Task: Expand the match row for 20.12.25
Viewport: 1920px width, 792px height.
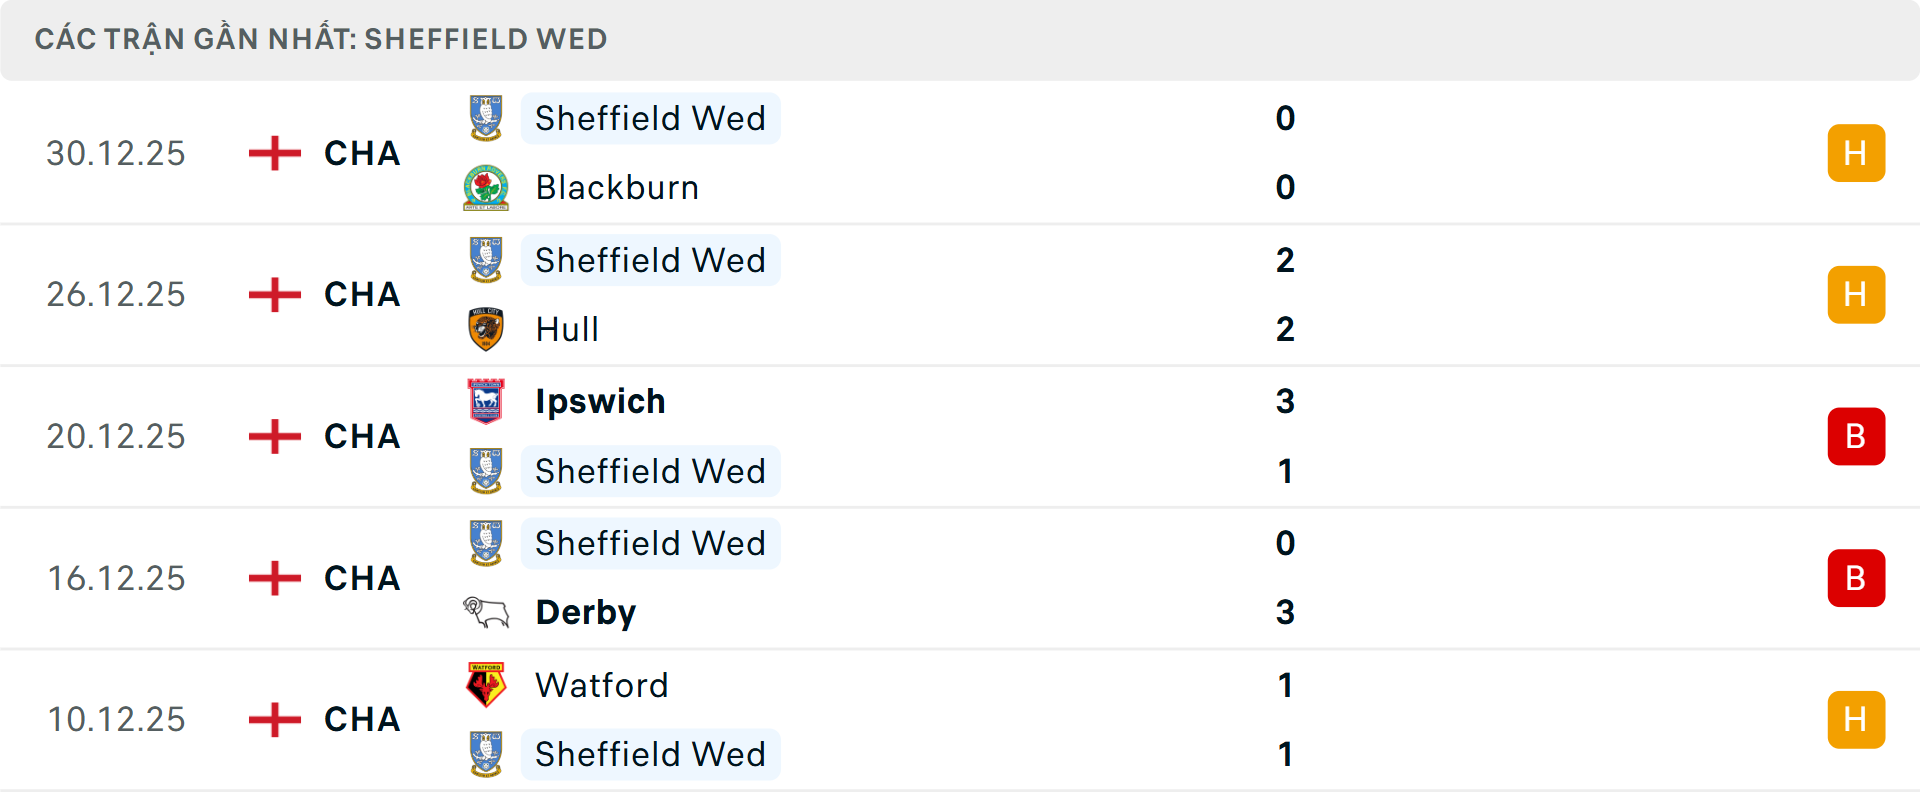Action: [x=960, y=436]
